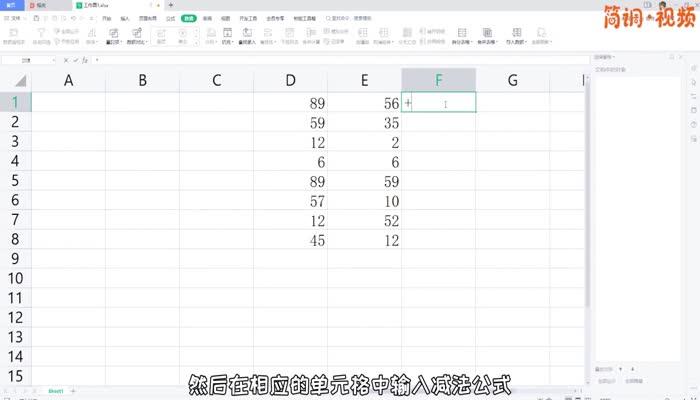Click the new tab plus icon beside 工作簿1.xlsx
Image resolution: width=700 pixels, height=400 pixels.
click(x=170, y=5)
